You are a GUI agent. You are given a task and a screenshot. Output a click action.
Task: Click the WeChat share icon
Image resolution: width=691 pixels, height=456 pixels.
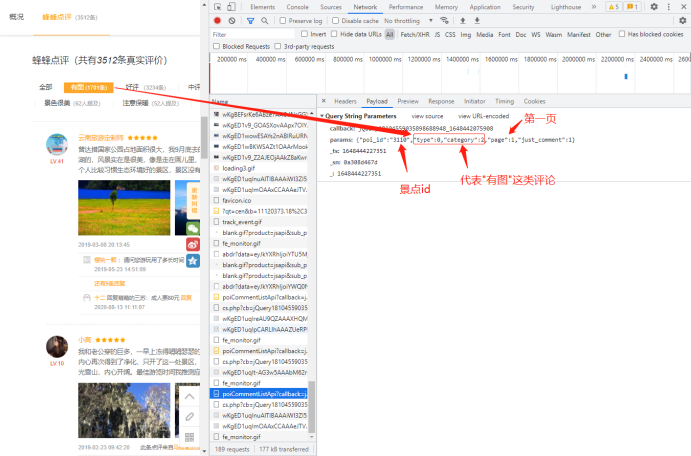[x=193, y=228]
